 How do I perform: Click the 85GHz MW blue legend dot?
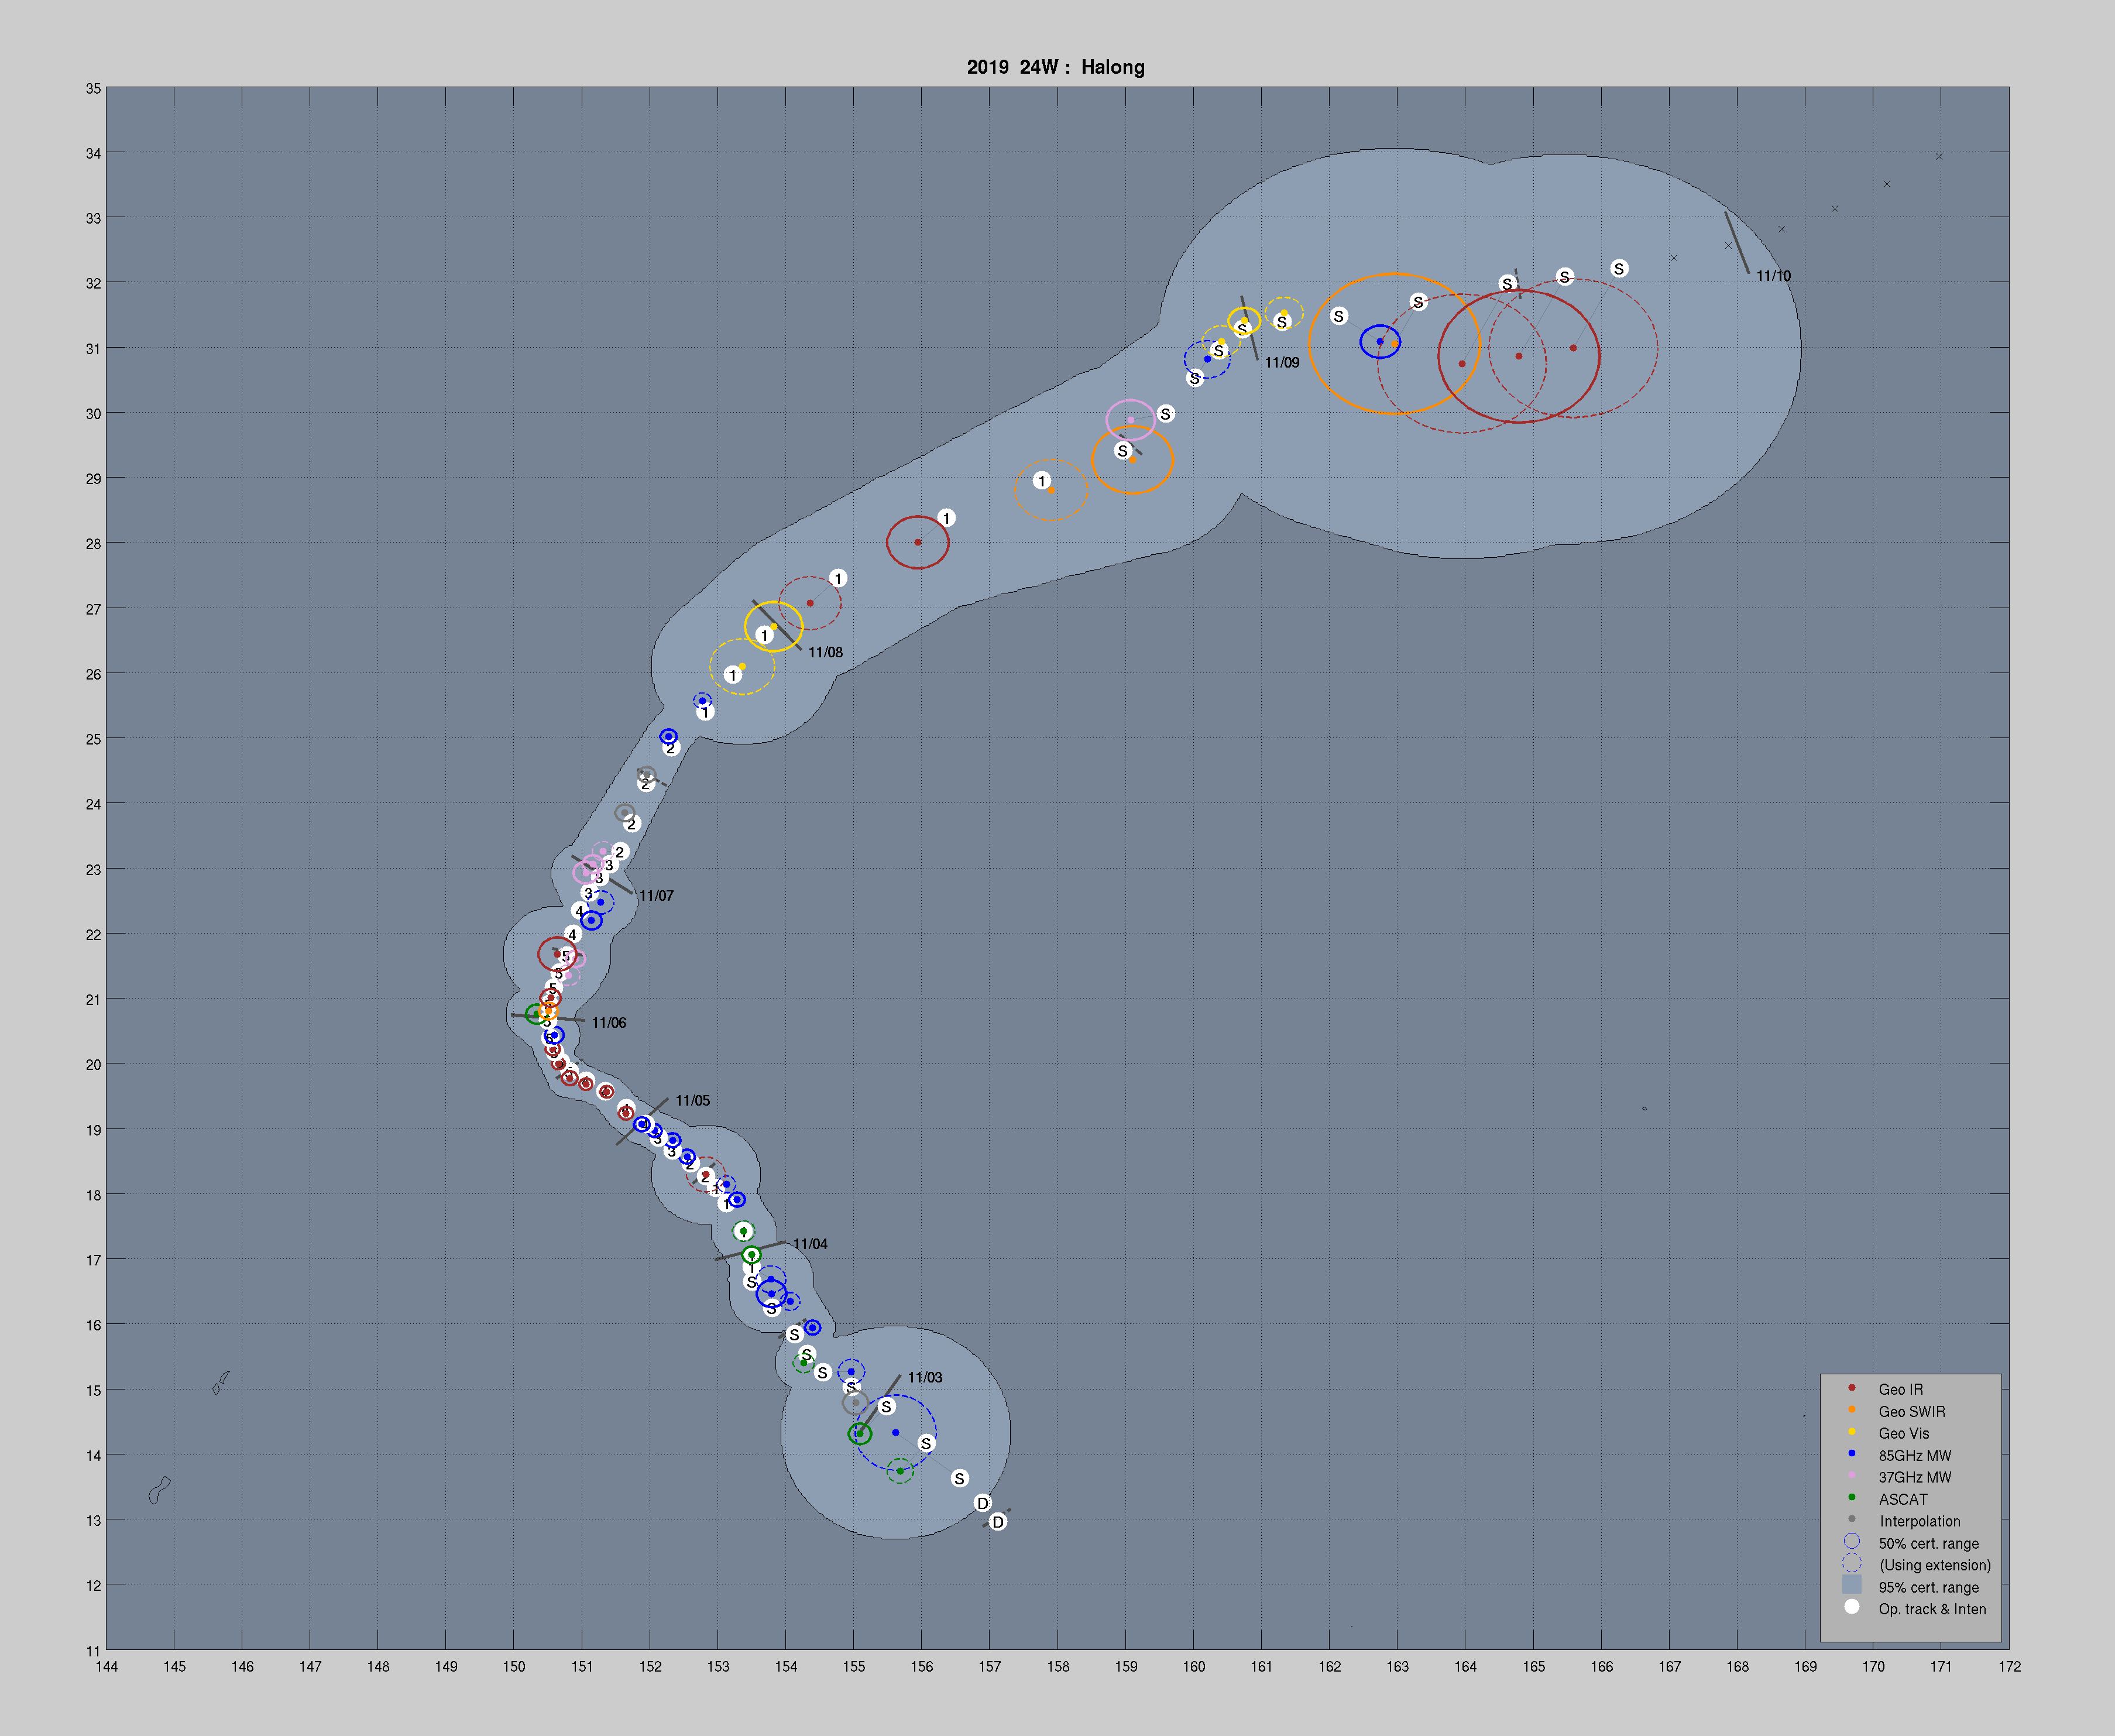point(1851,1454)
